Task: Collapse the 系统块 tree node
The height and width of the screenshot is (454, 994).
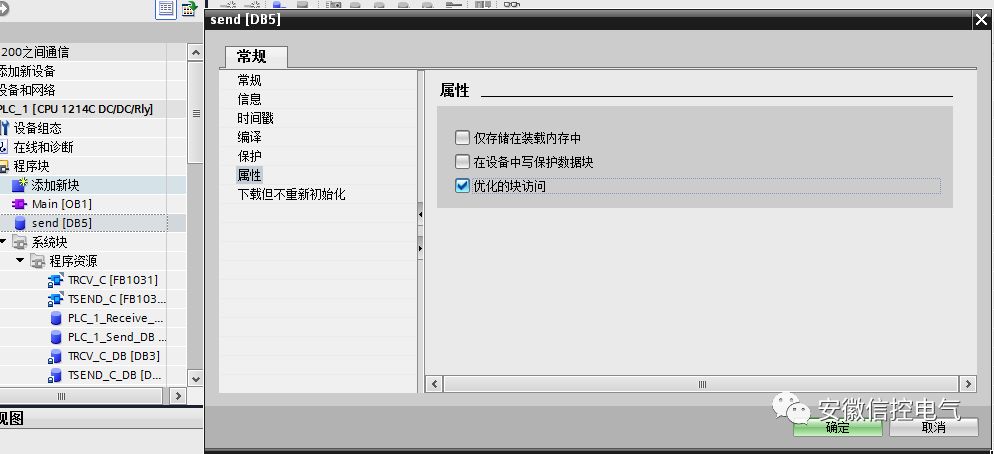Action: point(3,242)
